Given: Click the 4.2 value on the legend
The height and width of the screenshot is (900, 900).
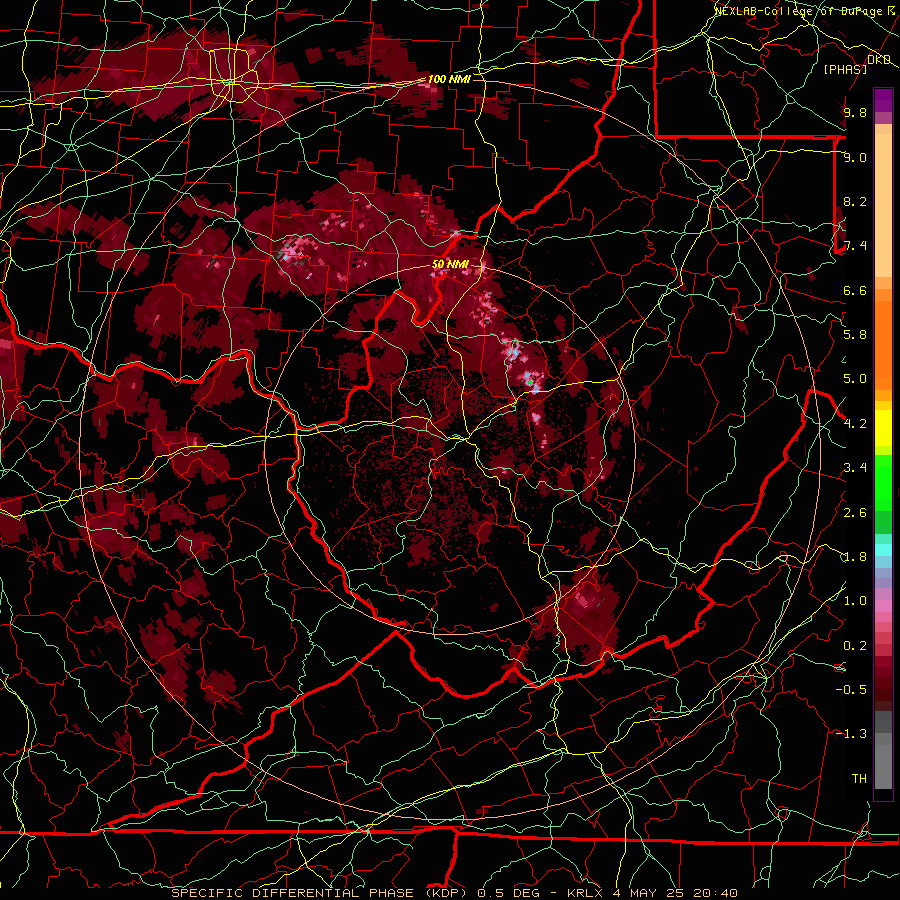Looking at the screenshot, I should 855,424.
